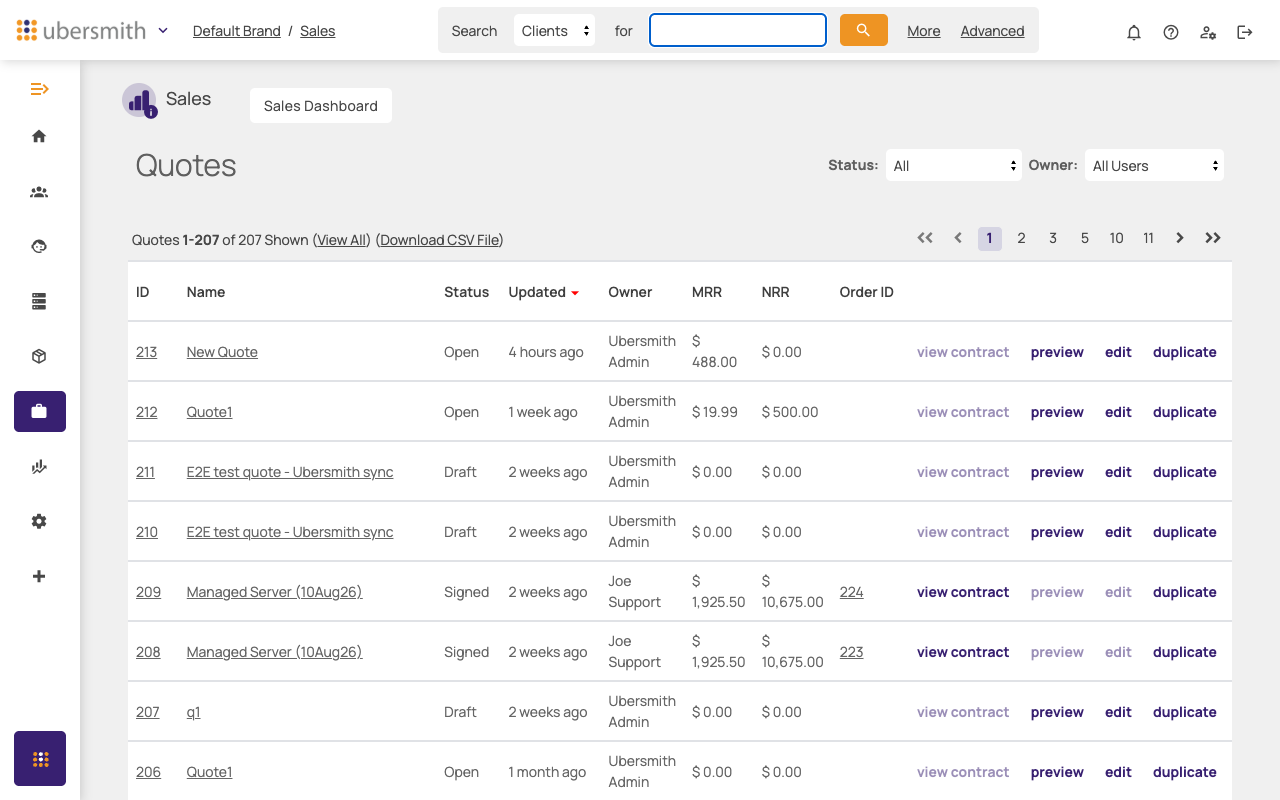Image resolution: width=1280 pixels, height=800 pixels.
Task: Select page 2 in pagination
Action: point(1021,238)
